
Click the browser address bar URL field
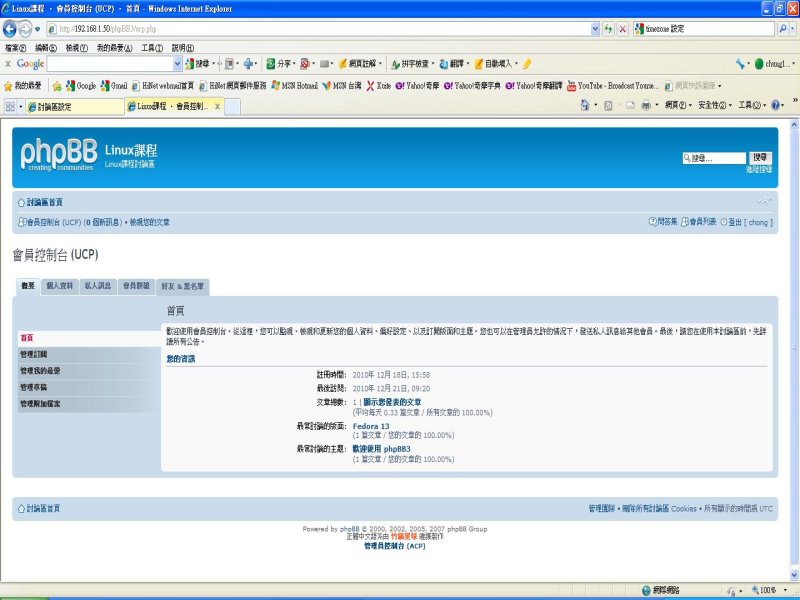click(319, 29)
